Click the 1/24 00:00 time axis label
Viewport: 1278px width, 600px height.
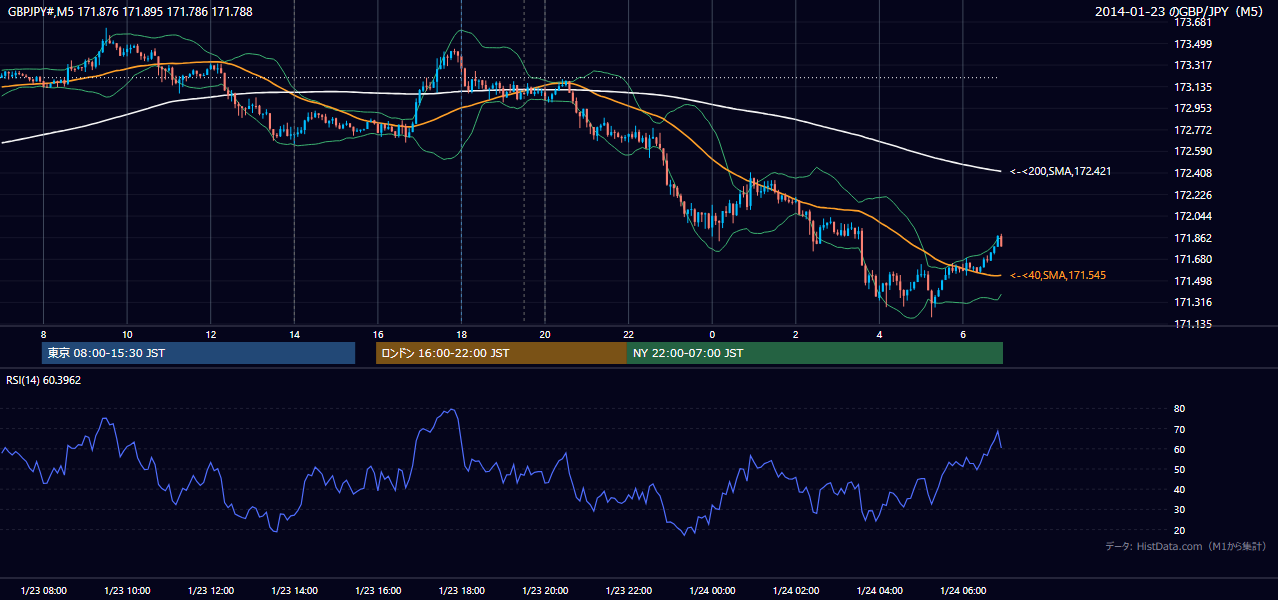point(712,591)
